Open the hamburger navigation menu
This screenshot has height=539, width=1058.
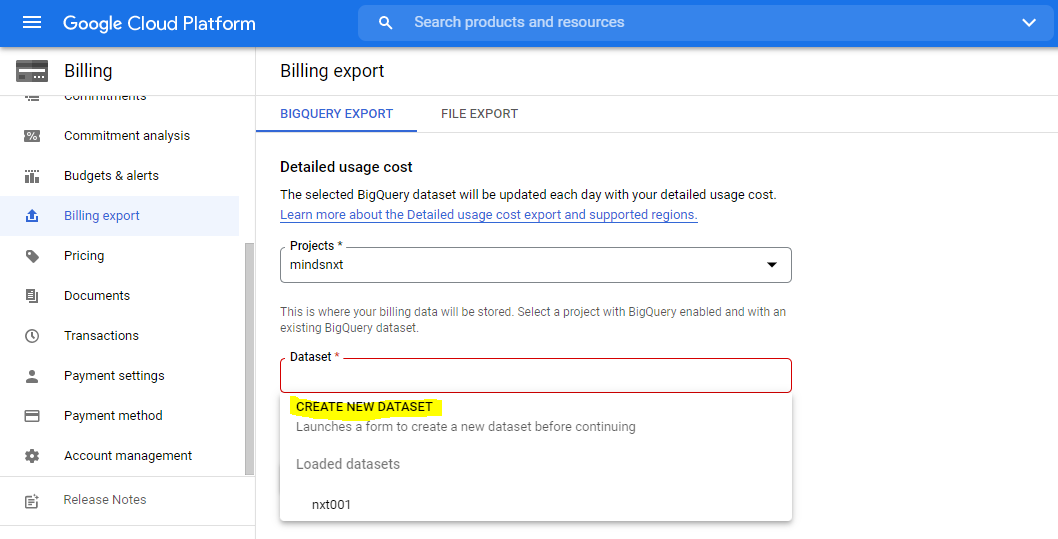point(32,22)
